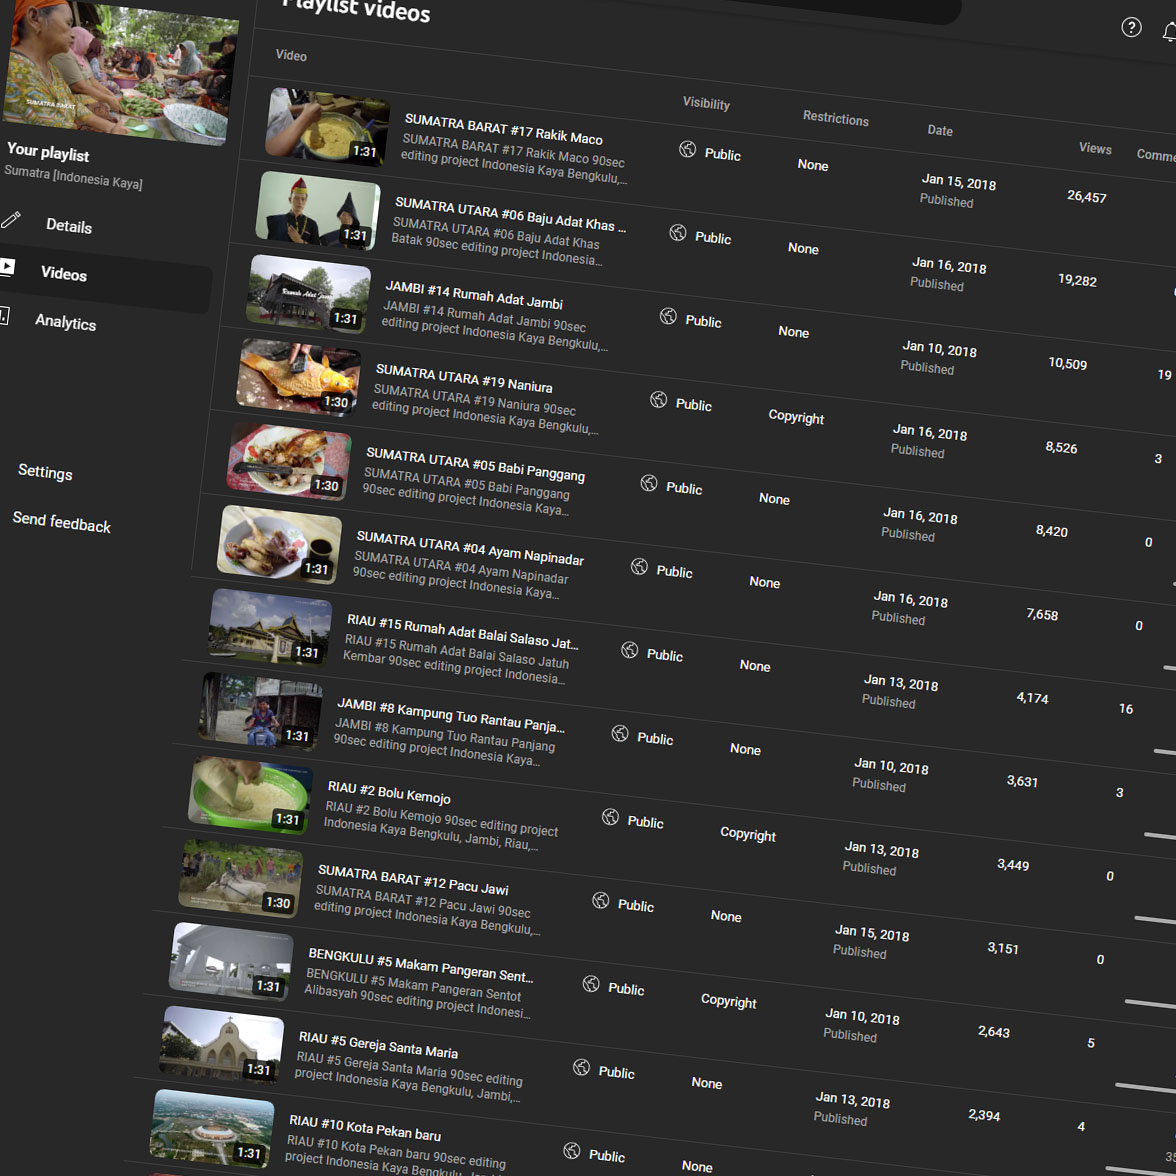Click globe icon for Gereja Santa Maria
This screenshot has width=1176, height=1176.
581,1067
